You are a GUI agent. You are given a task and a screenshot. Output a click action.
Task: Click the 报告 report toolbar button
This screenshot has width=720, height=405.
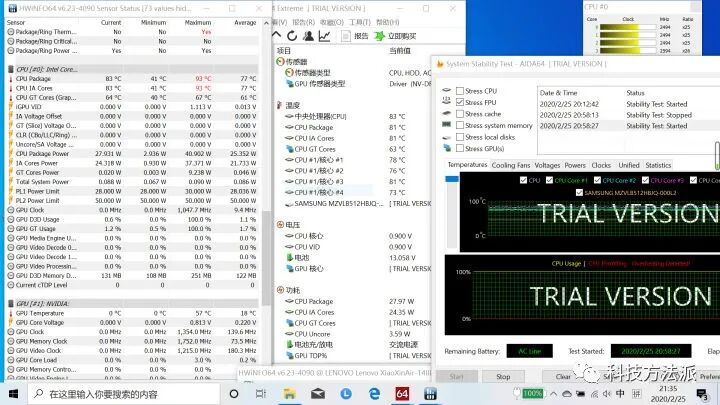(x=354, y=36)
